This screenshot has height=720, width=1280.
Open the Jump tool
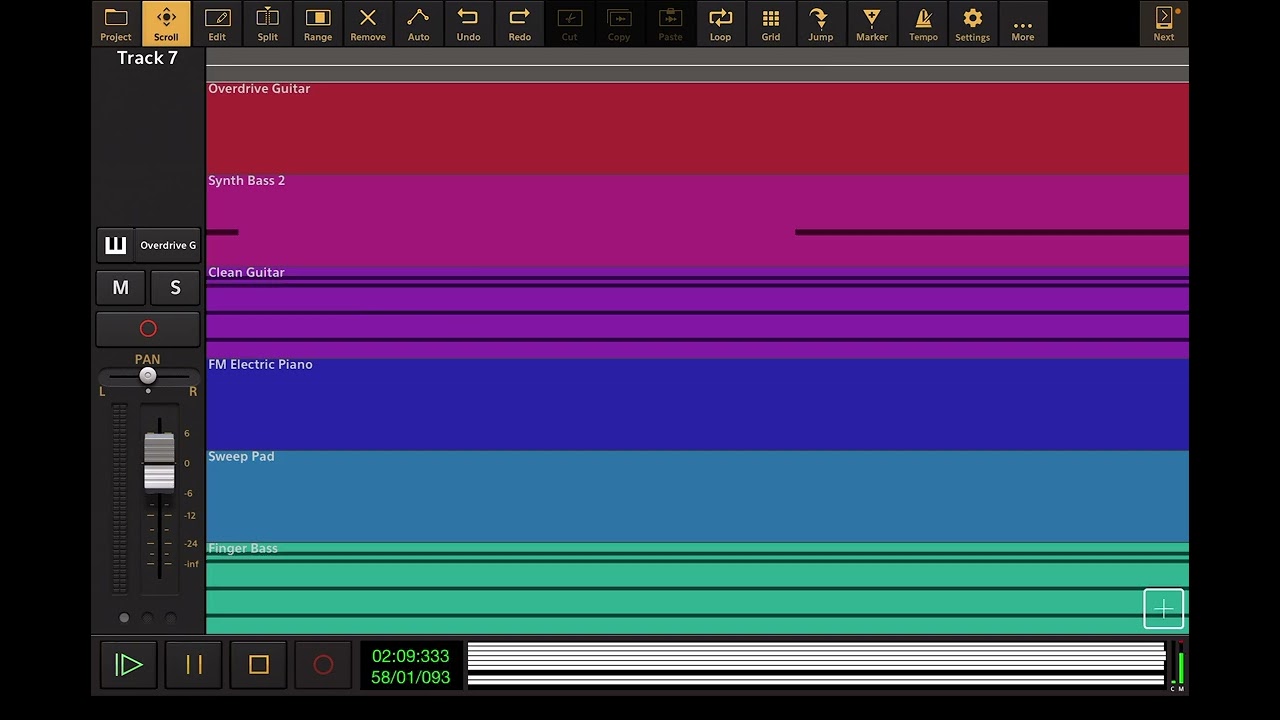click(821, 24)
